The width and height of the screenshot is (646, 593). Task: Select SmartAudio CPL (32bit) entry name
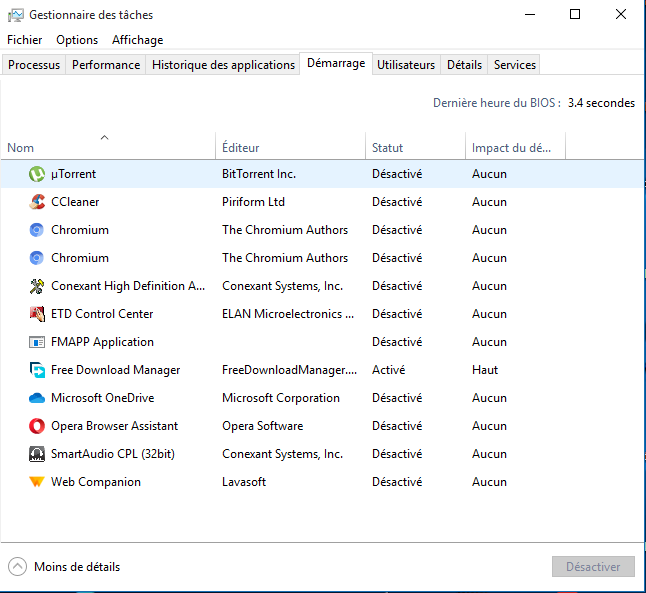click(x=112, y=454)
